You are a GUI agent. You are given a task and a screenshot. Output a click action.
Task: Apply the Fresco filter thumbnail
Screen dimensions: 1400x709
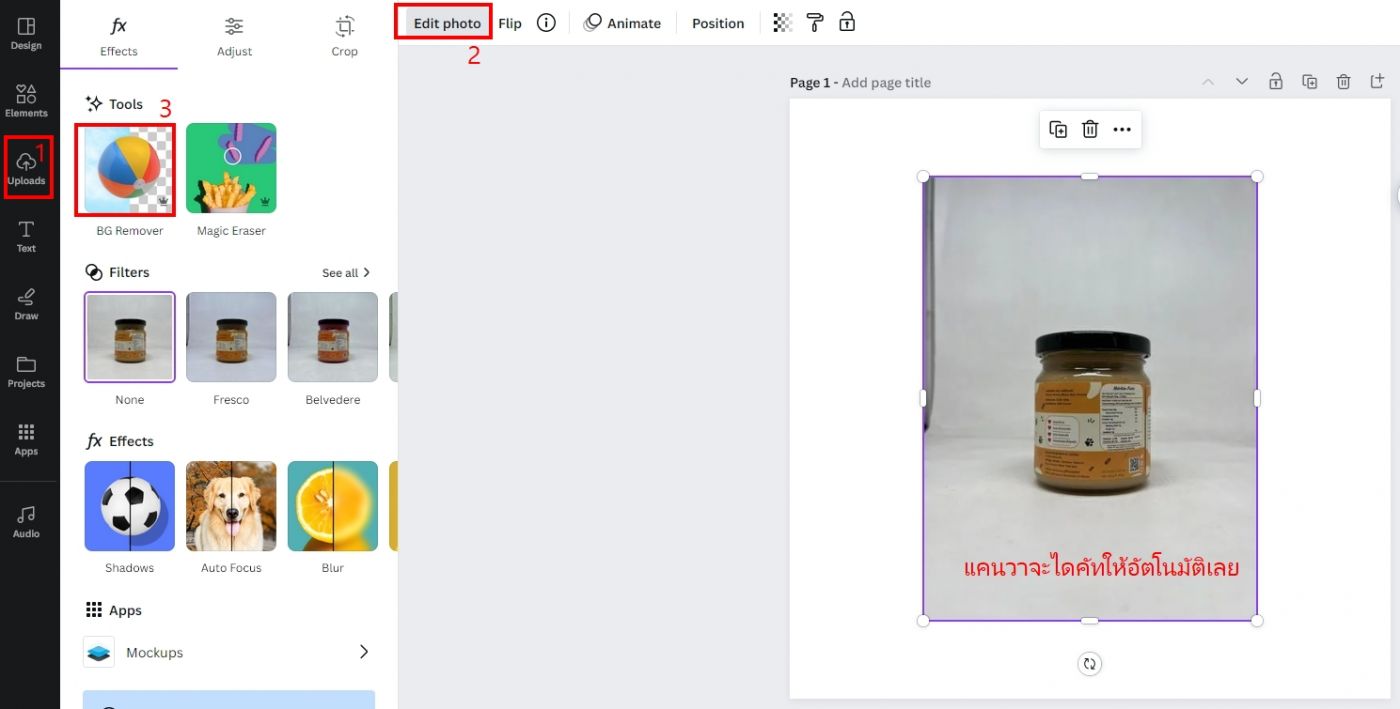coord(231,337)
